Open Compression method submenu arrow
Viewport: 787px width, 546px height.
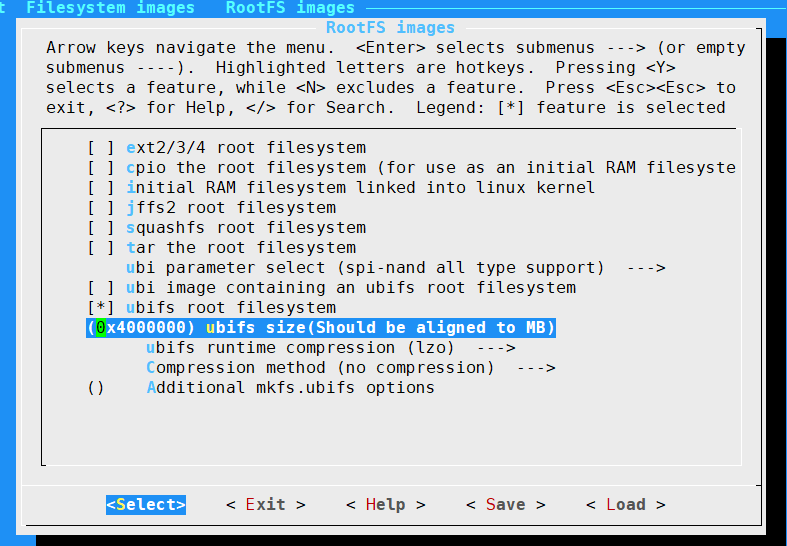[x=535, y=368]
